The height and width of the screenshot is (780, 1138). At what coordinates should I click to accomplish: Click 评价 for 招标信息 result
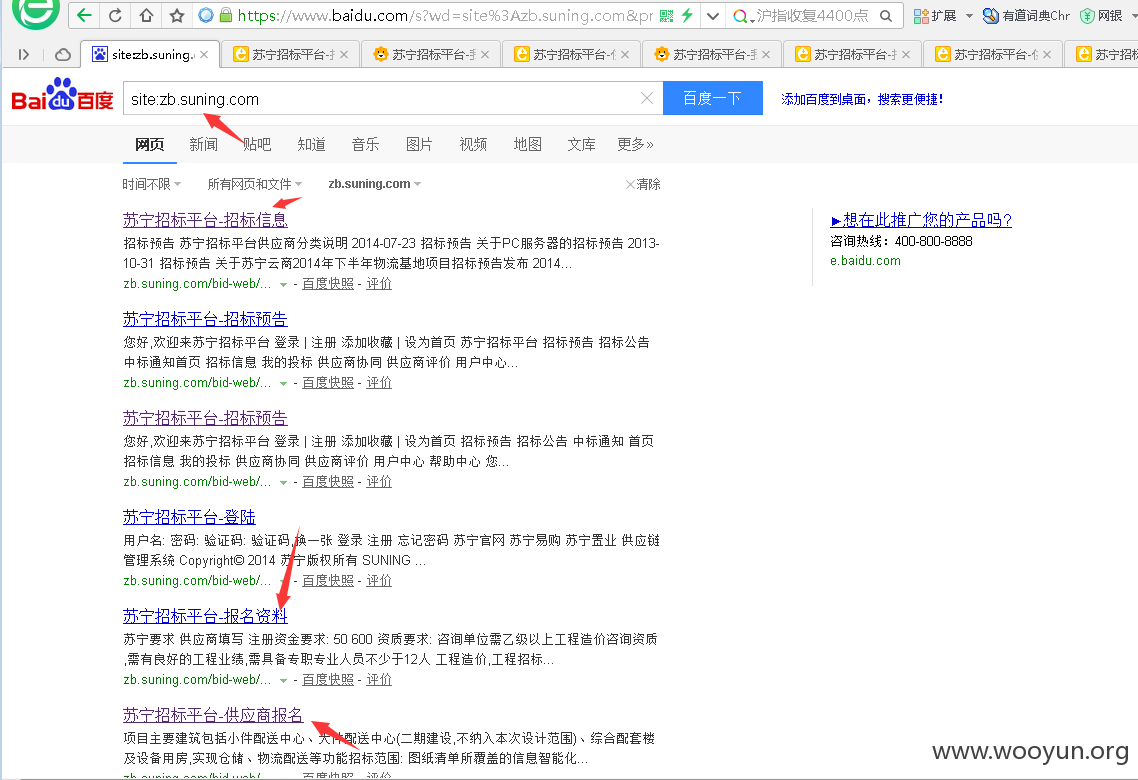click(x=379, y=284)
